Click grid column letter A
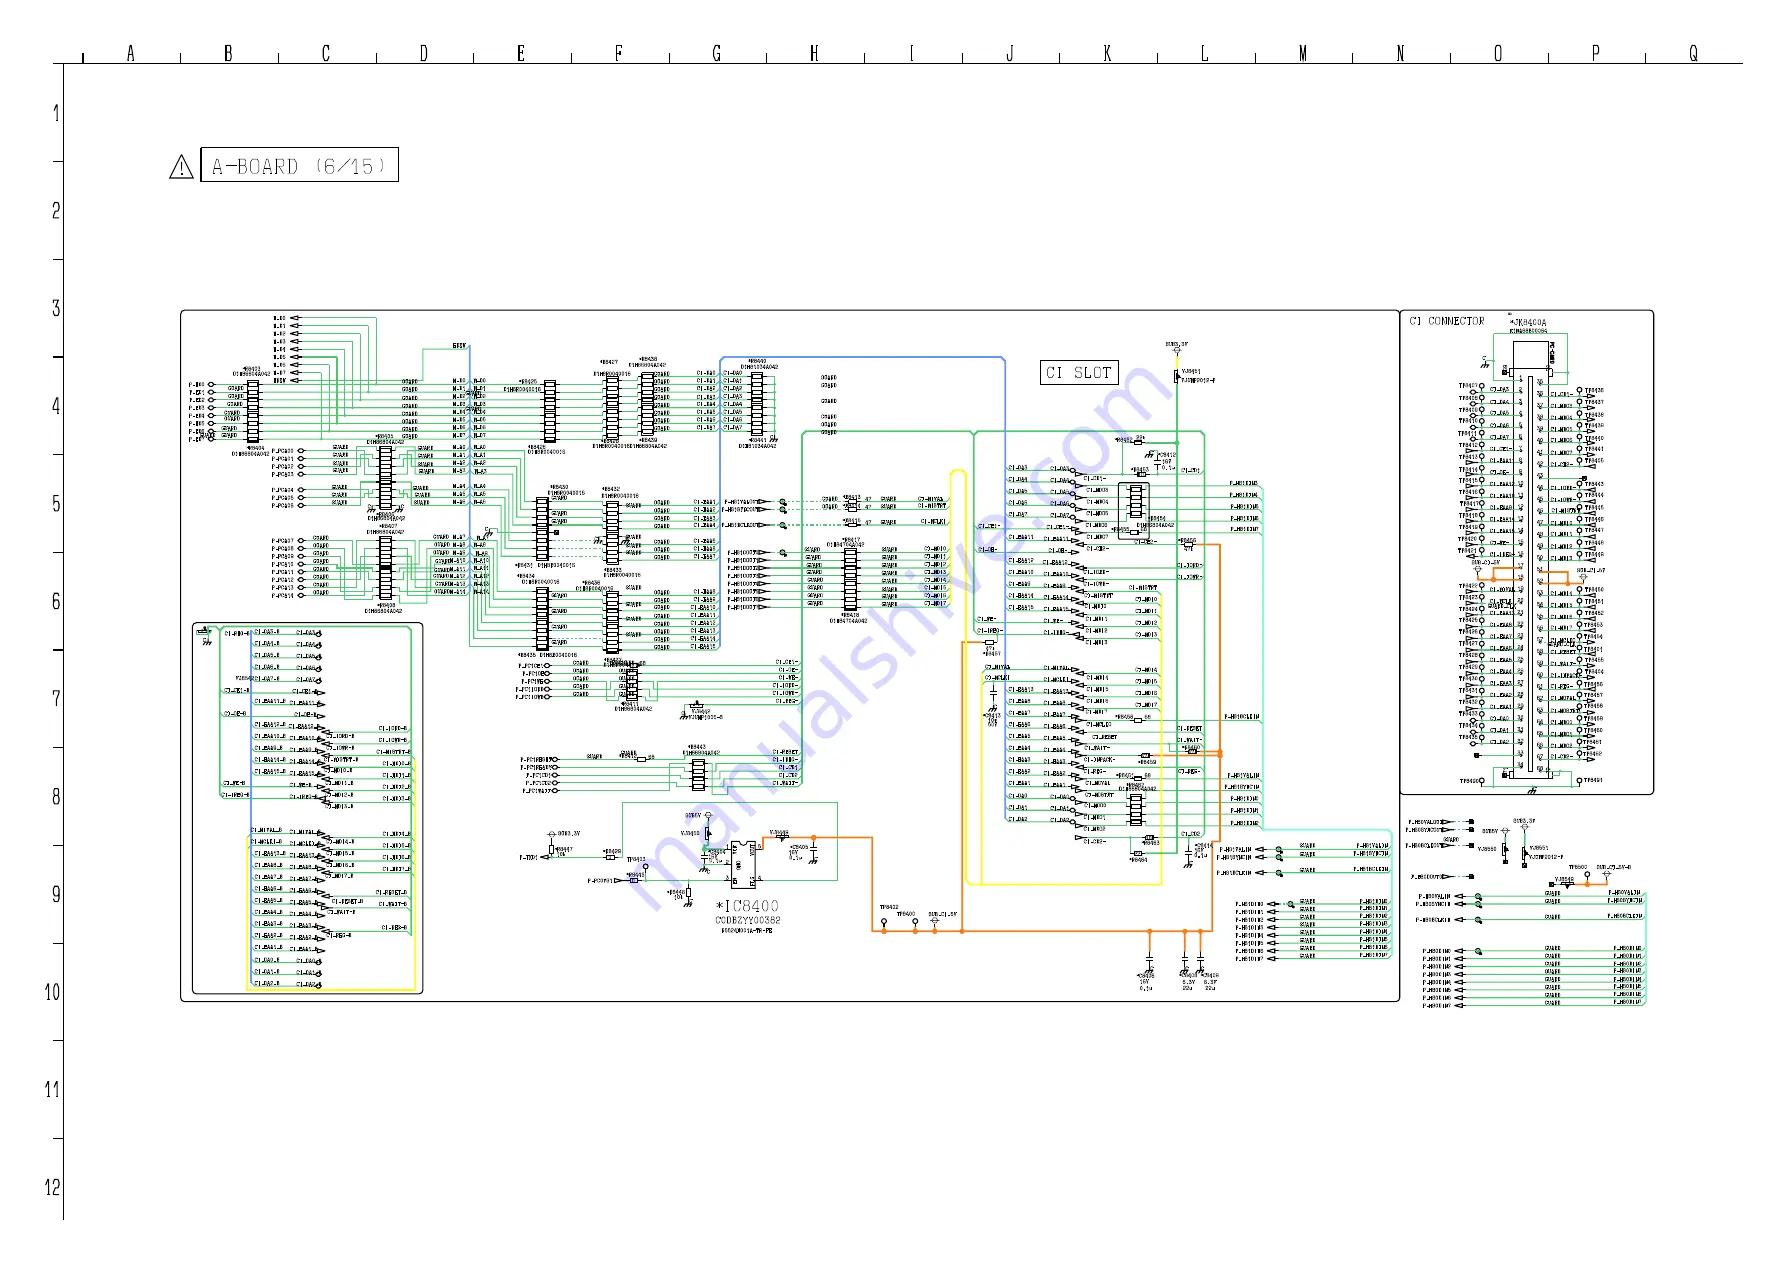The image size is (1787, 1263). (130, 54)
